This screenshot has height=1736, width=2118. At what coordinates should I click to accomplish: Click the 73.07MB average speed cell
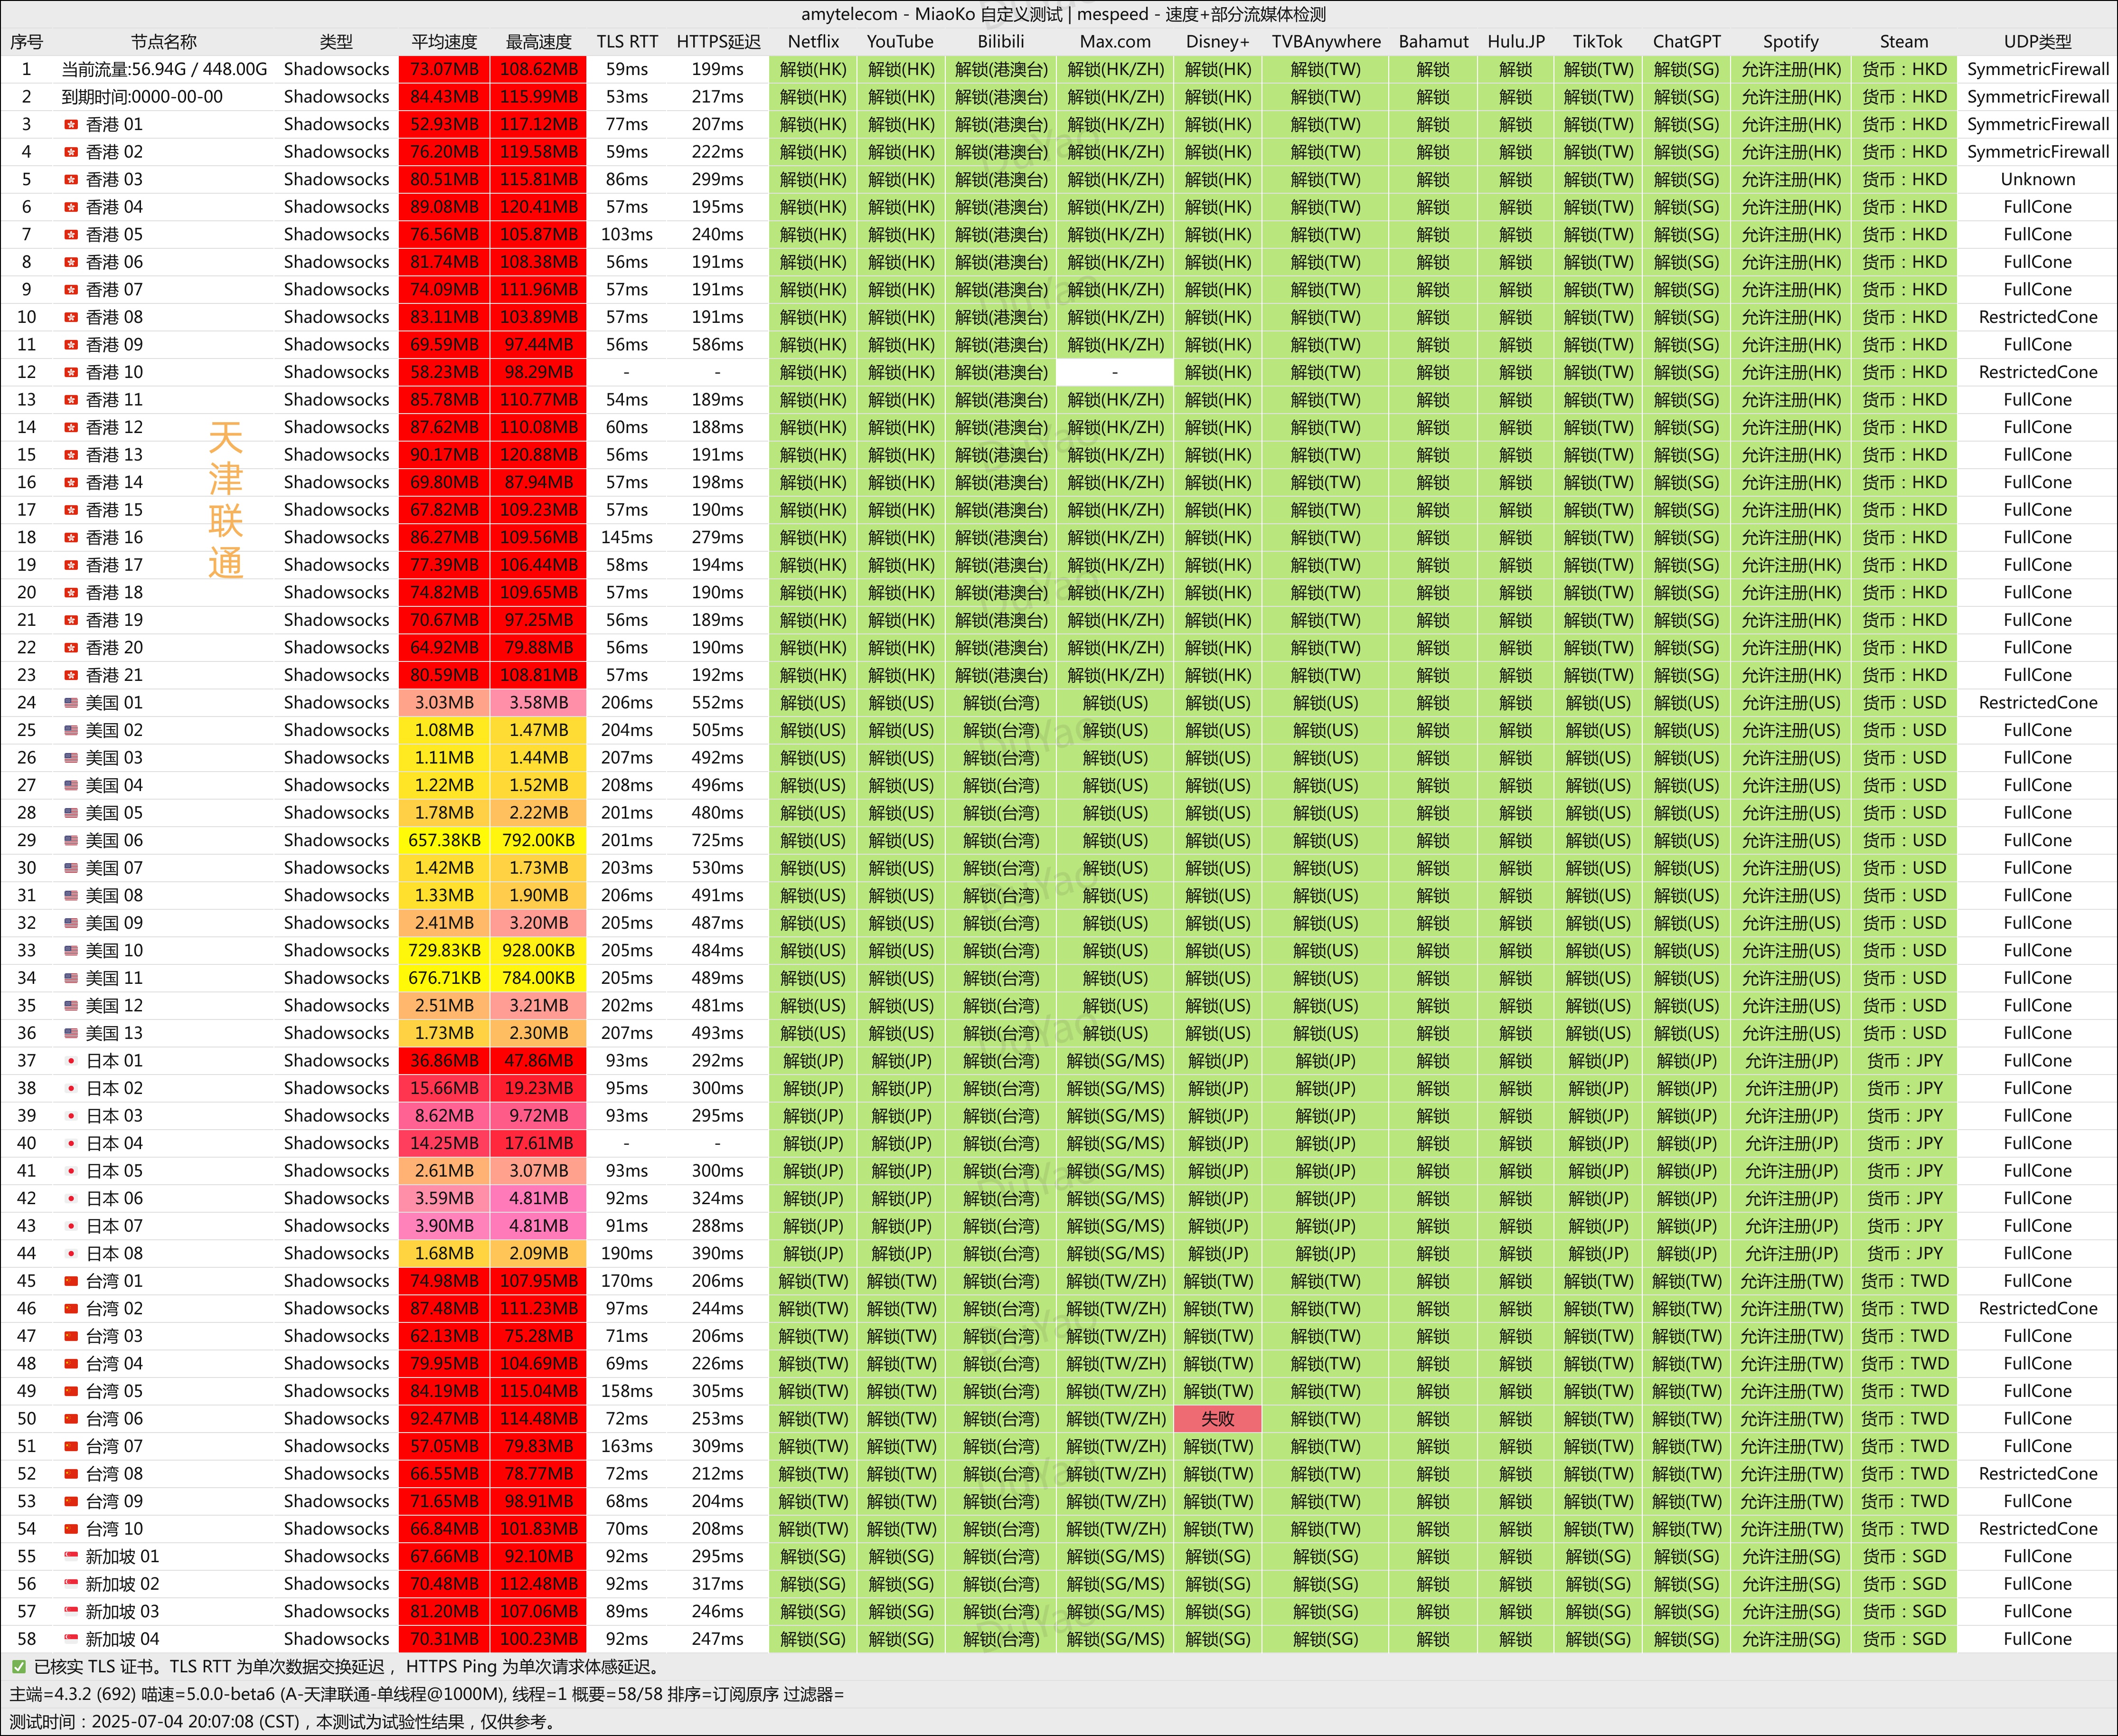point(444,69)
